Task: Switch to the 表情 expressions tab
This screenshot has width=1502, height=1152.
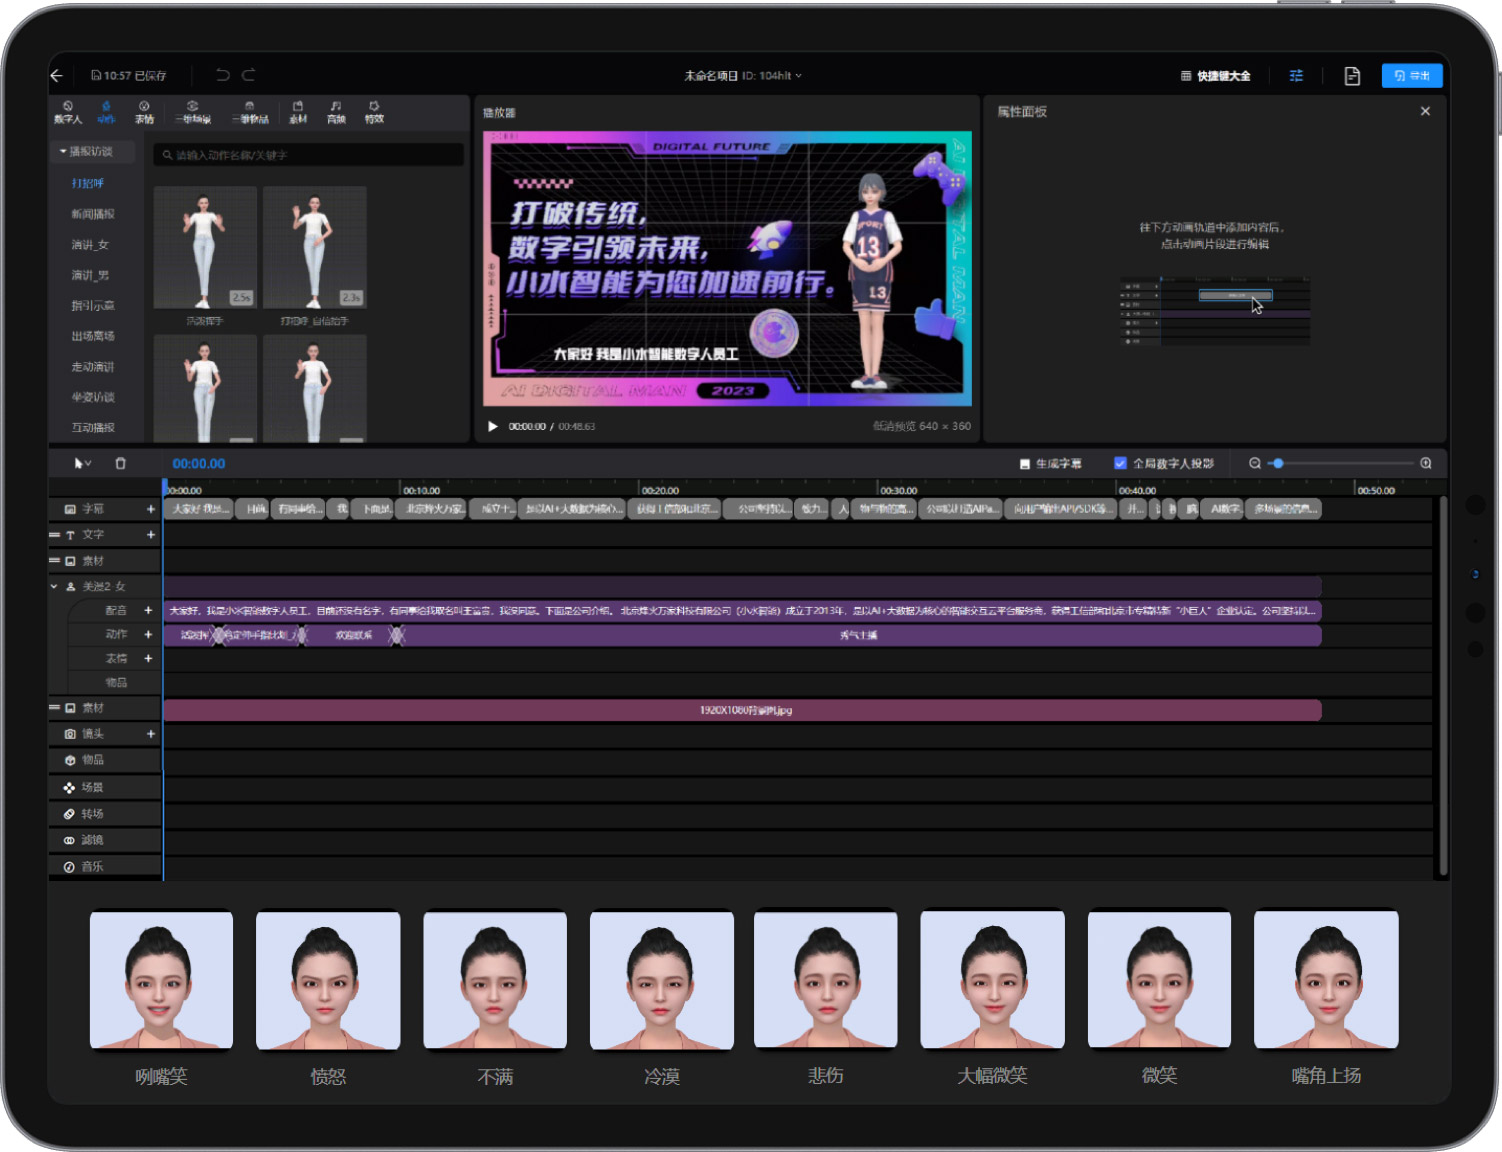Action: coord(144,112)
